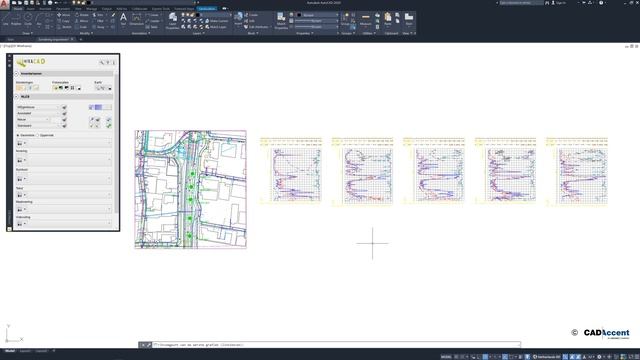Toggle check icon beside third NLCS dropdown
Screen dimensions: 640x360
click(64, 120)
